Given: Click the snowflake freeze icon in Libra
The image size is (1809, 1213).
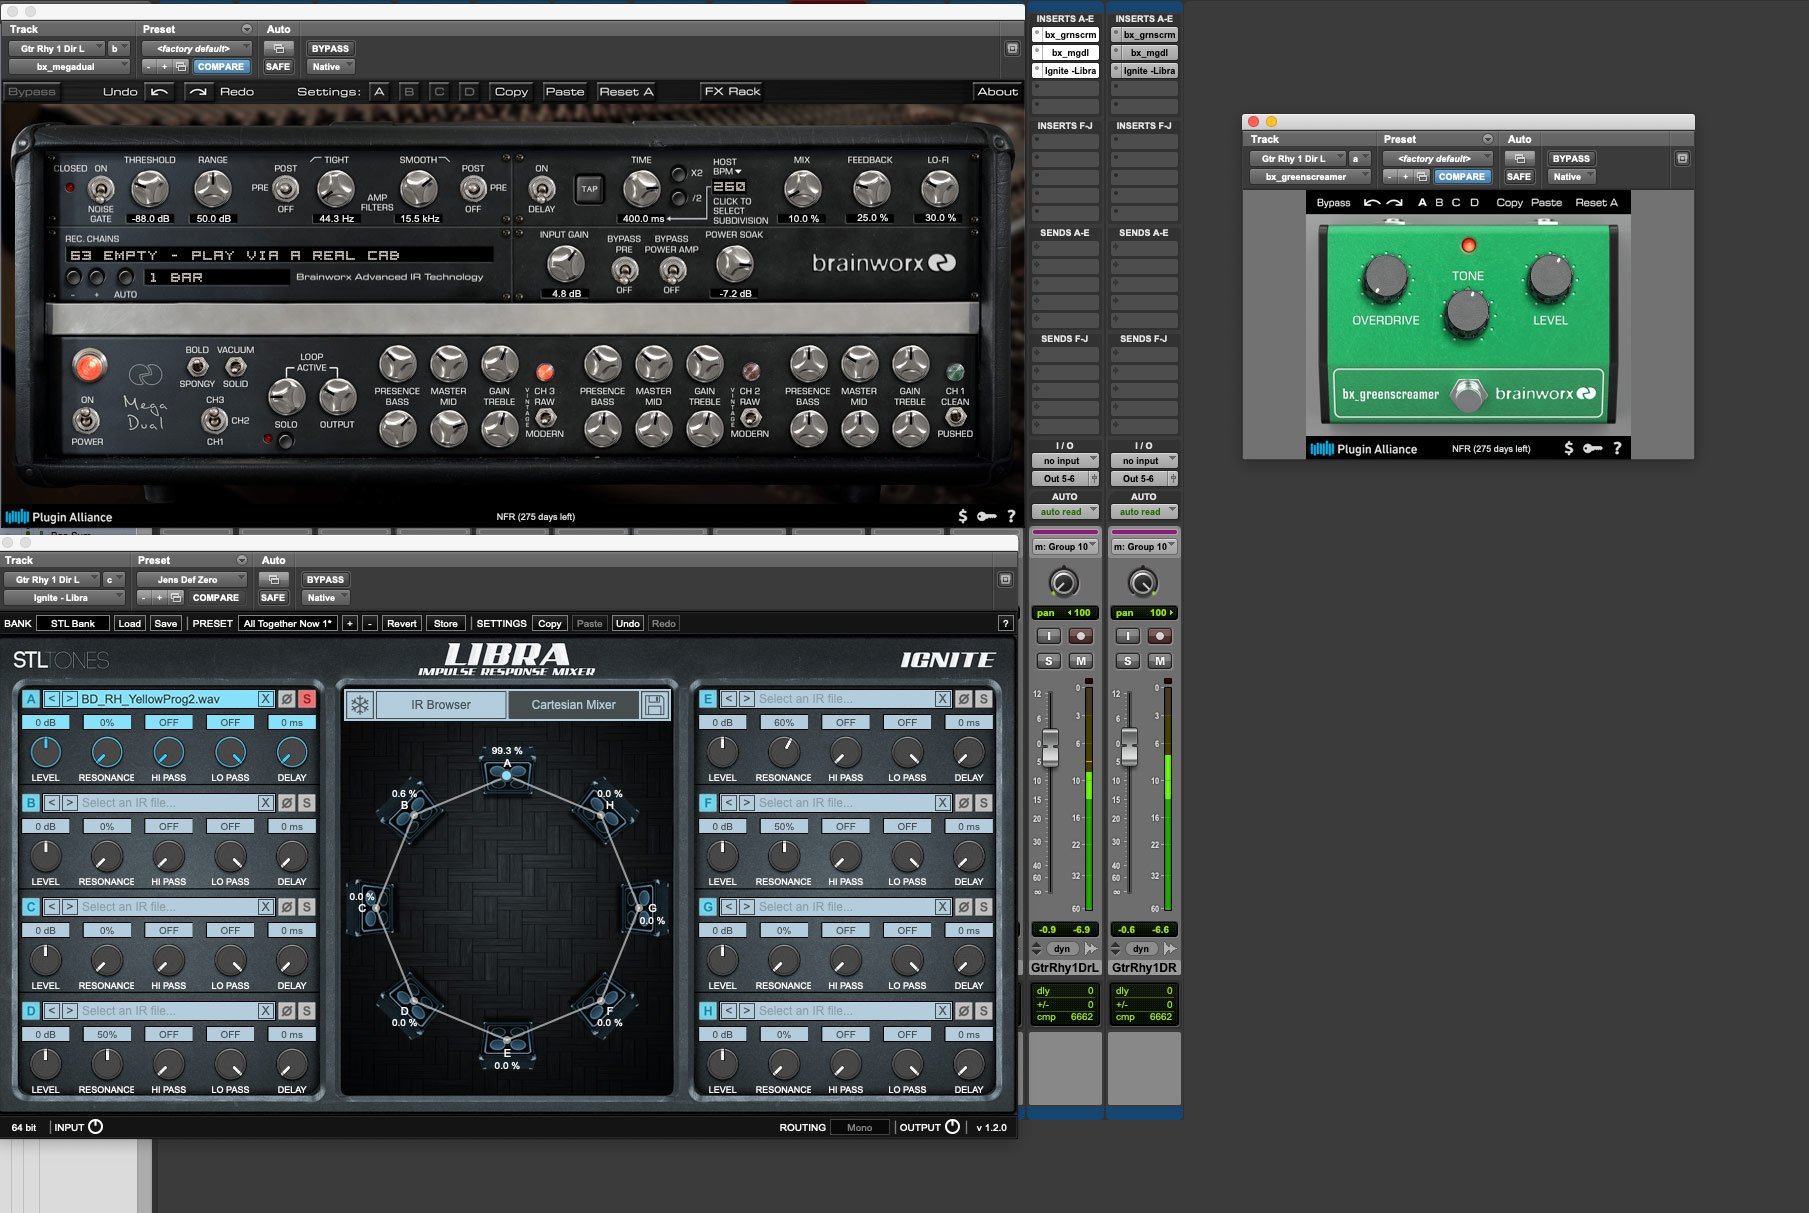Looking at the screenshot, I should point(359,705).
